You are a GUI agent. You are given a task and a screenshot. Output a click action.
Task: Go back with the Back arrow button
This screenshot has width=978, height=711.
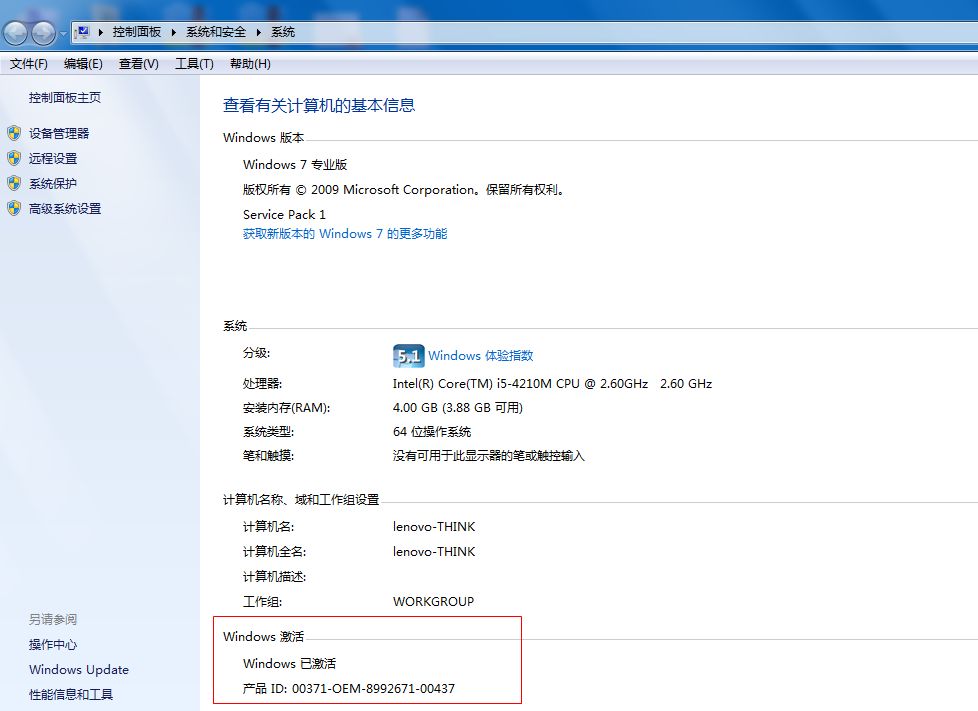pyautogui.click(x=16, y=33)
